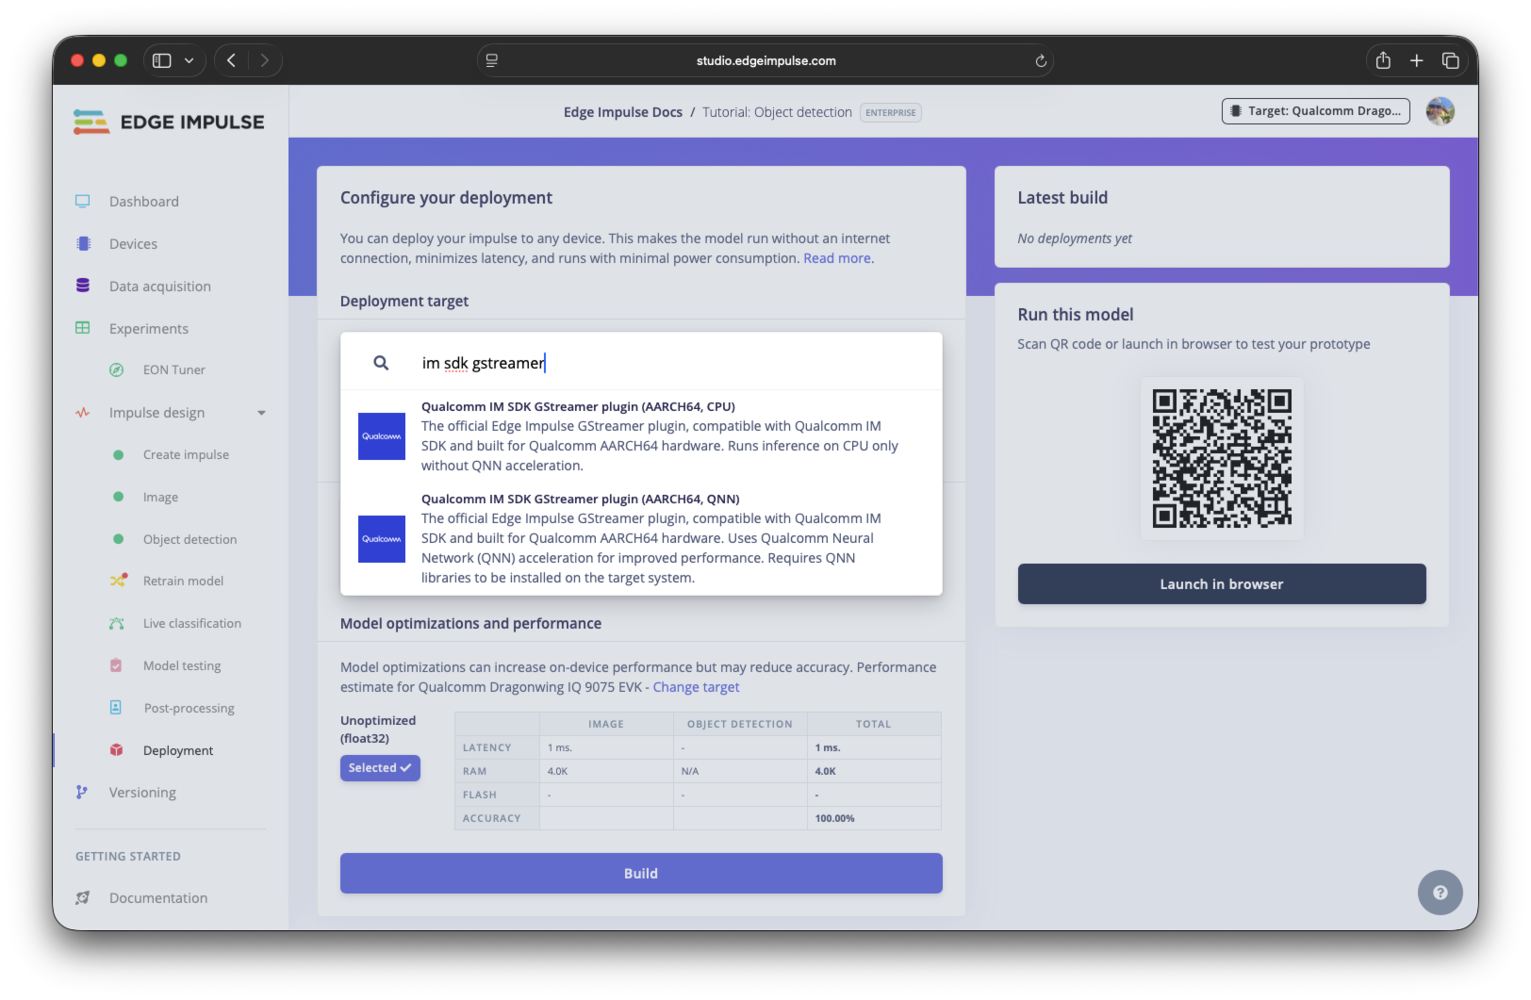This screenshot has height=1000, width=1531.
Task: Click the Model testing icon
Action: click(x=116, y=665)
